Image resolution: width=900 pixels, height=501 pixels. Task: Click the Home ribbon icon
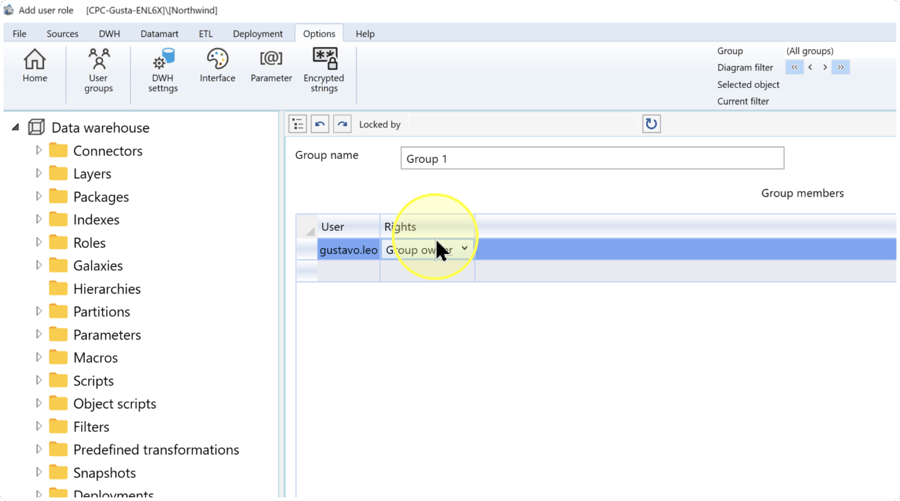(x=34, y=66)
